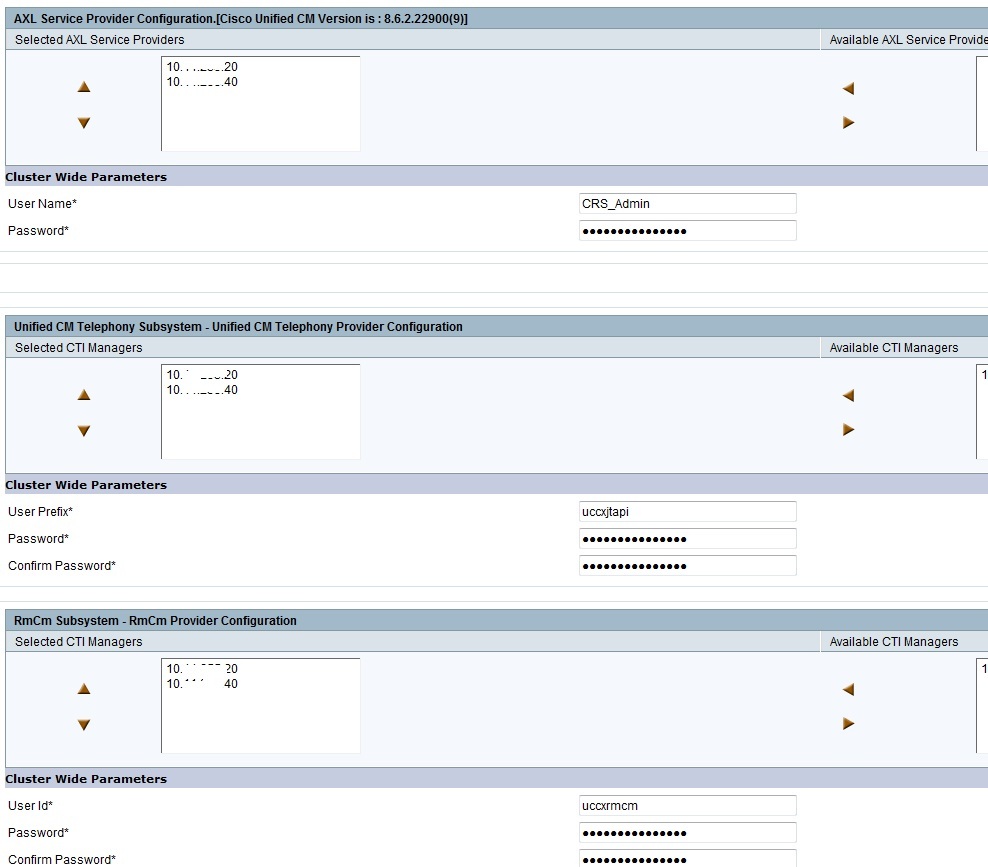
Task: Click up arrow in Unified CM Telephony CTI Managers
Action: coord(83,394)
